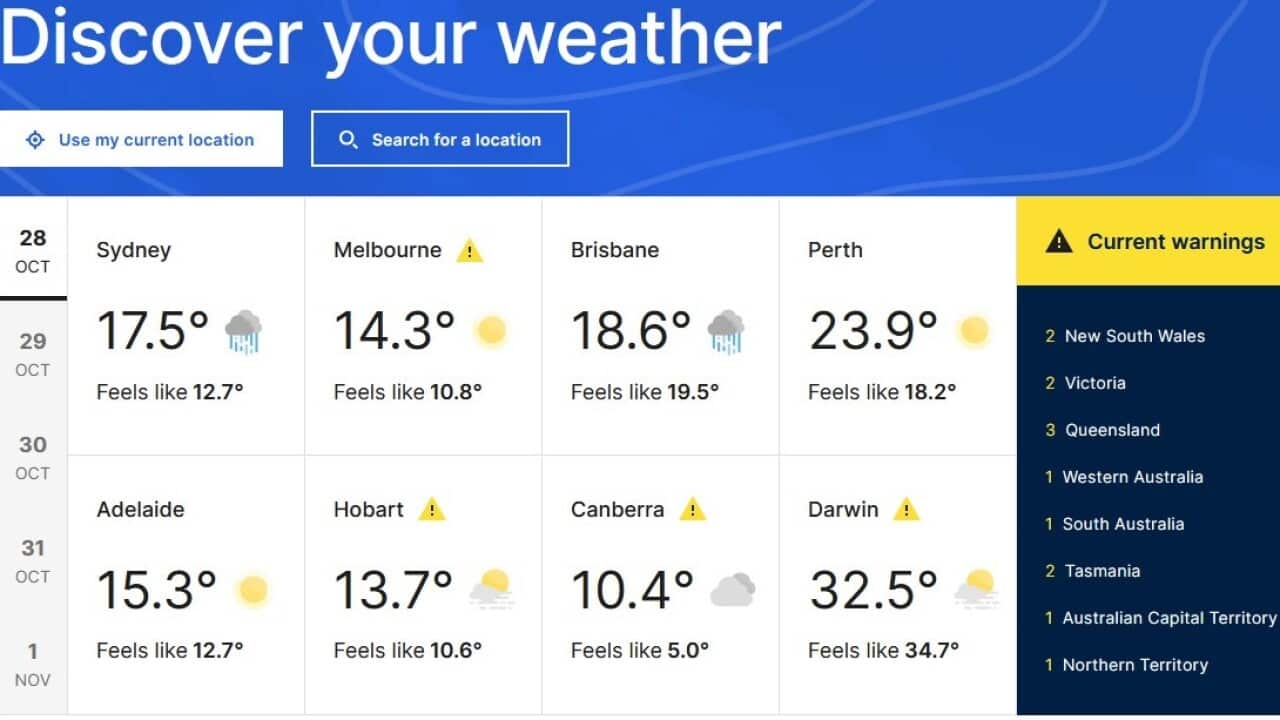The width and height of the screenshot is (1280, 720).
Task: Switch to the 30 OCT date tab
Action: click(33, 457)
